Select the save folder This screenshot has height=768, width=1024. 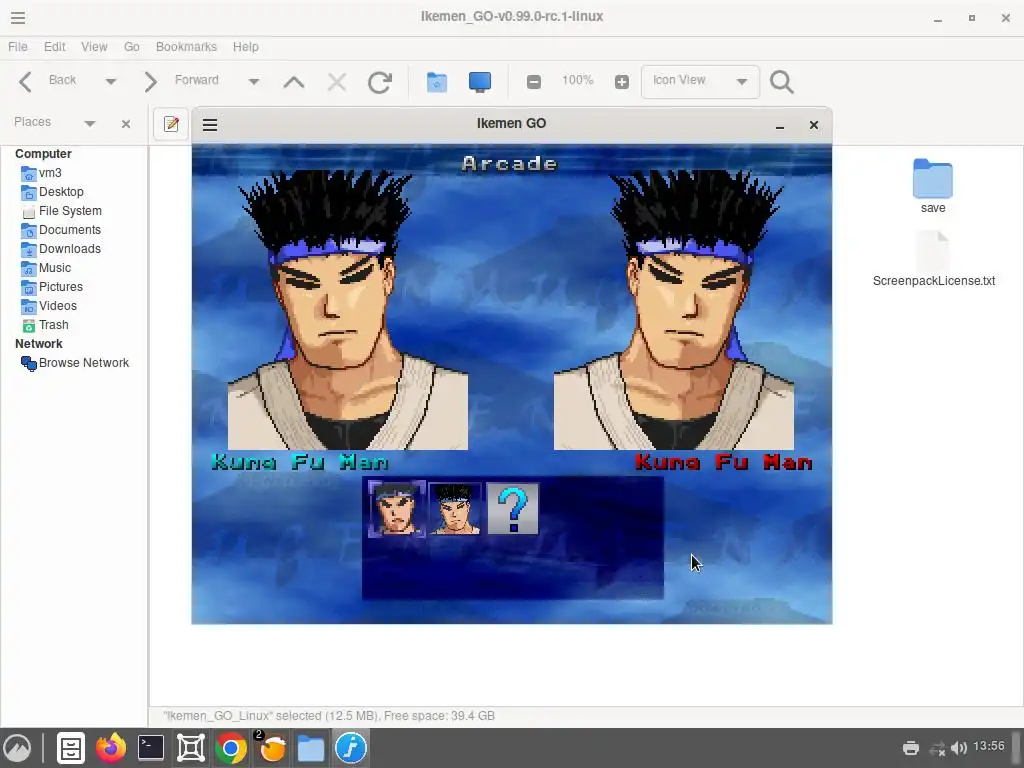tap(933, 186)
